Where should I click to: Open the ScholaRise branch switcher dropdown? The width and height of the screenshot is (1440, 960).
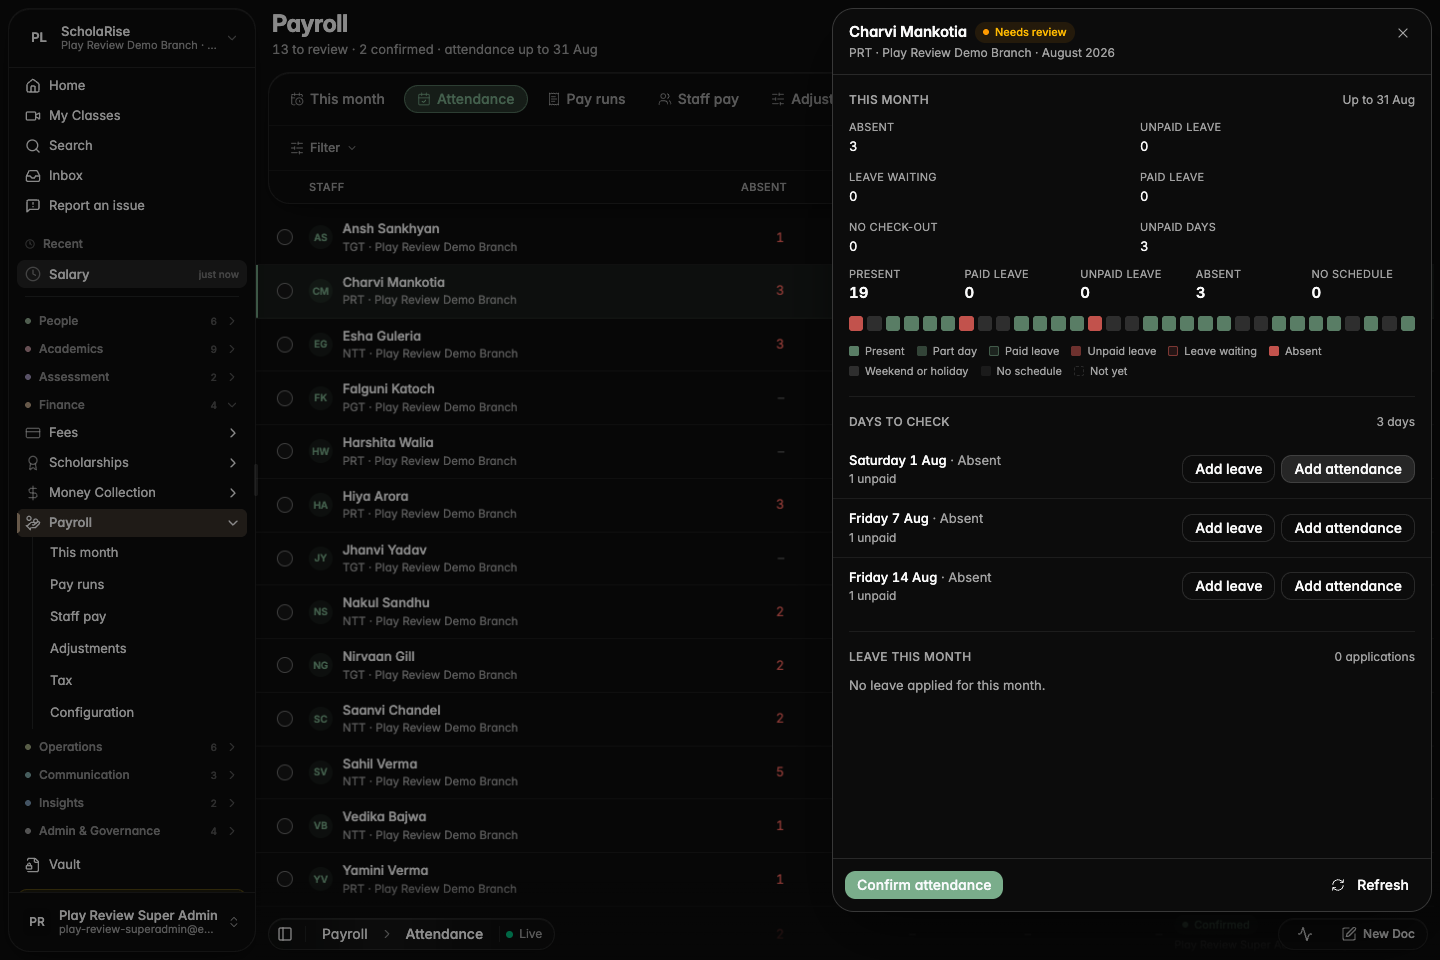pos(131,38)
